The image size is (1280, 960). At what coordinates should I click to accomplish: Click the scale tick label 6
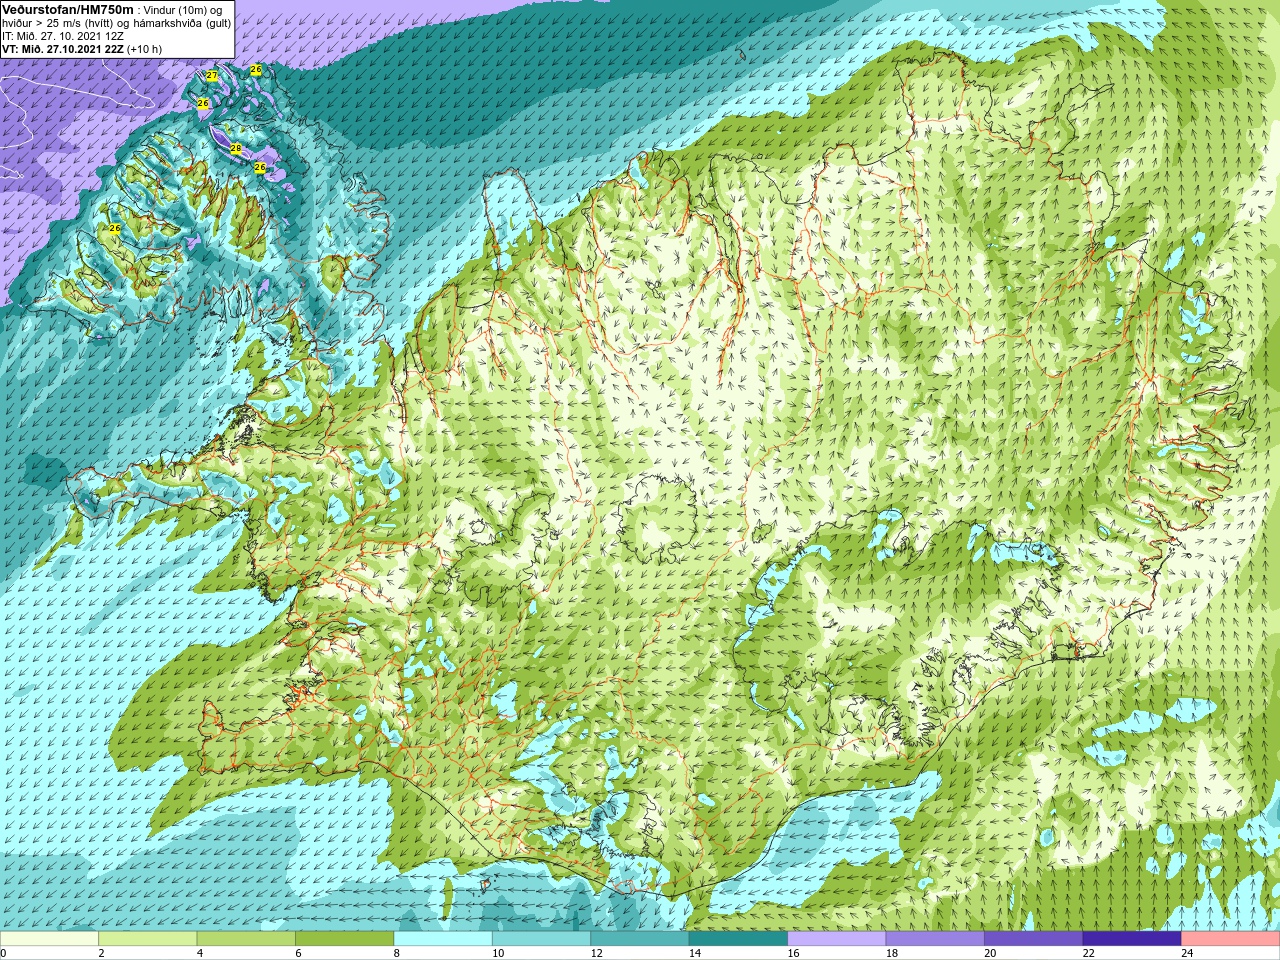point(298,953)
